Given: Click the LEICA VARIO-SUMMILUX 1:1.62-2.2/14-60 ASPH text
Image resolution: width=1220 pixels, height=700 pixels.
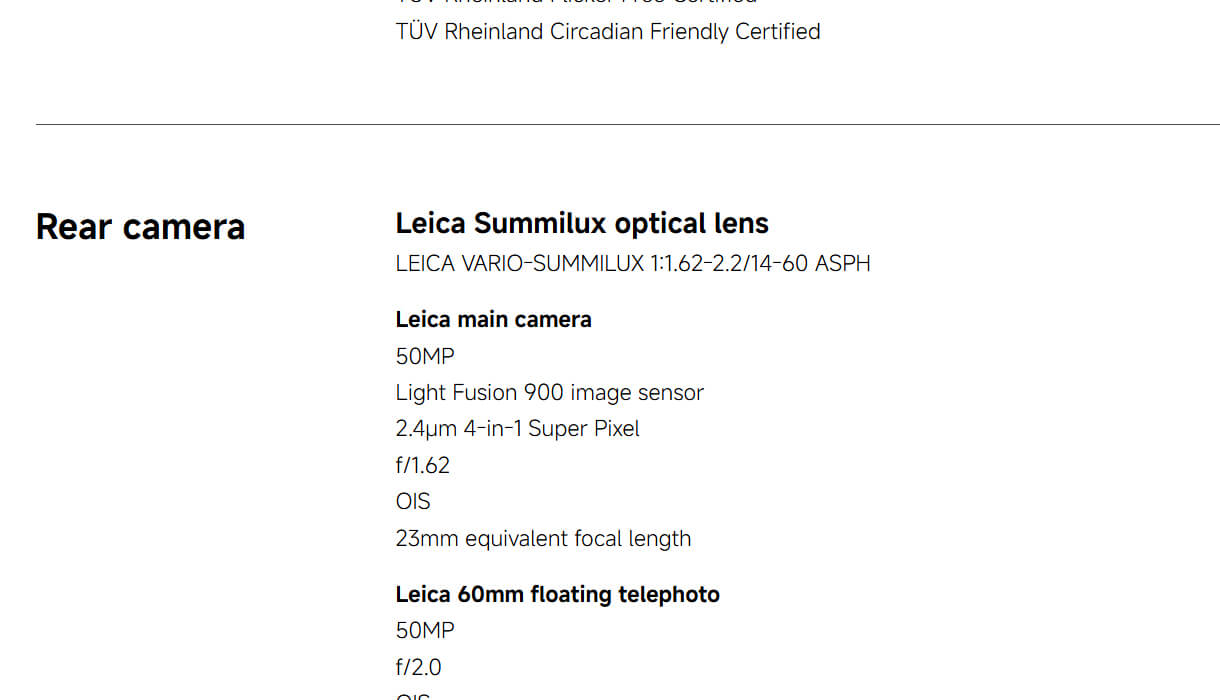Looking at the screenshot, I should [x=632, y=264].
